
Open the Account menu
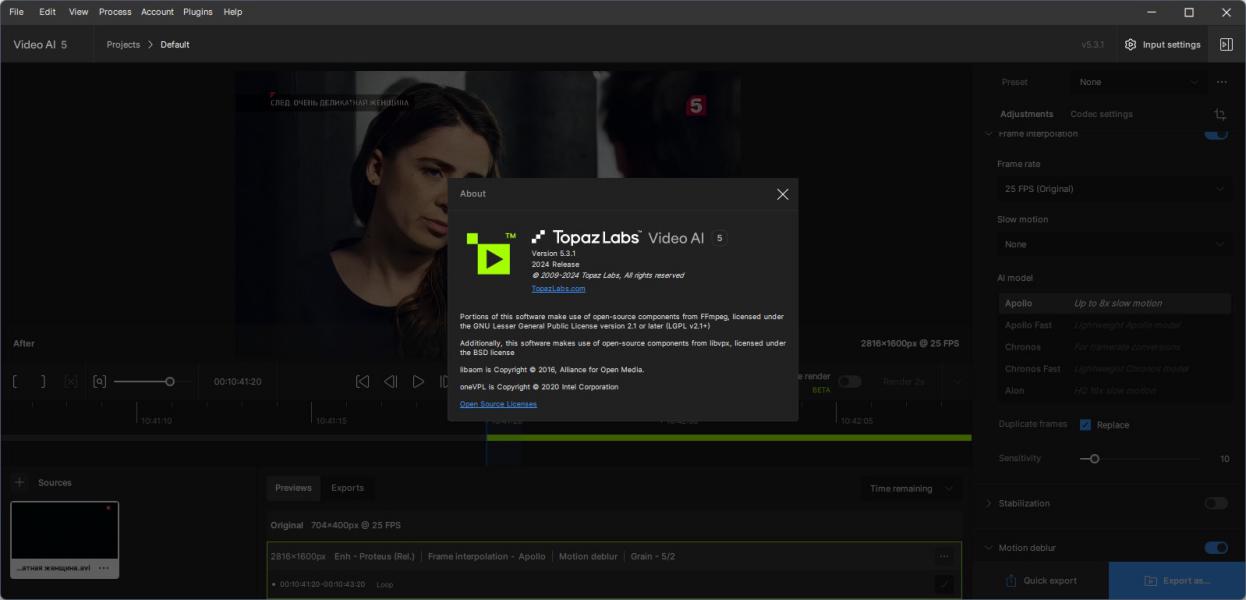click(x=157, y=12)
